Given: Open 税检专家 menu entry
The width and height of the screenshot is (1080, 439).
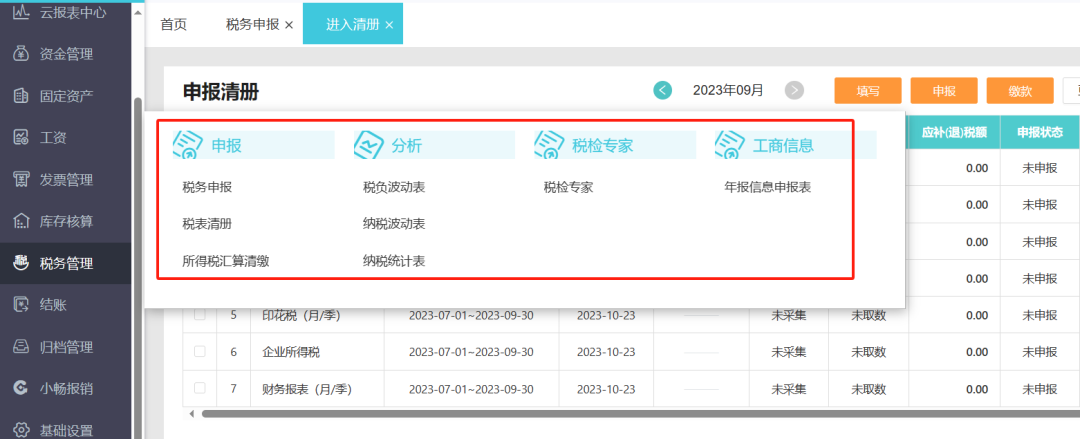Looking at the screenshot, I should coord(568,187).
